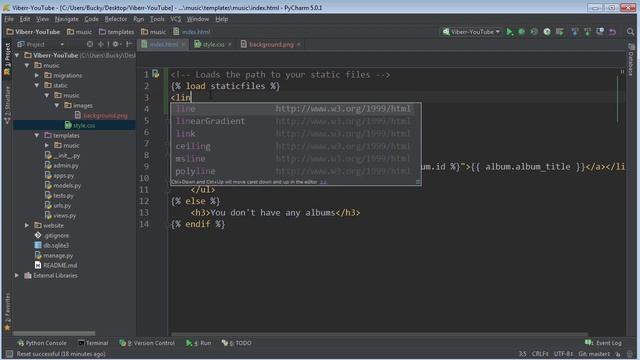Close the style.css tab
Viewport: 640px width, 360px height.
[230, 44]
